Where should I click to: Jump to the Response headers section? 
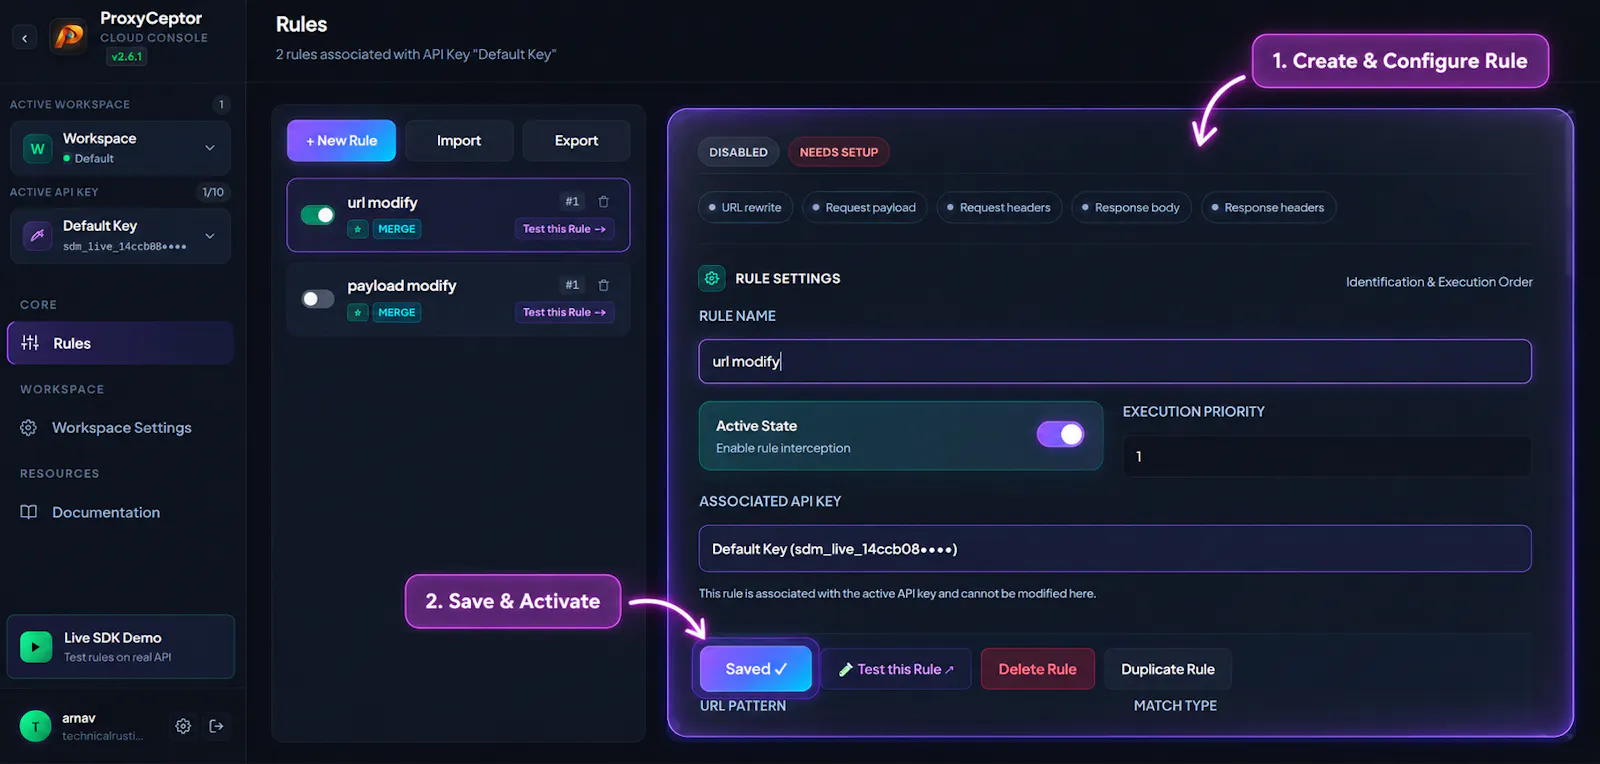[x=1268, y=208]
